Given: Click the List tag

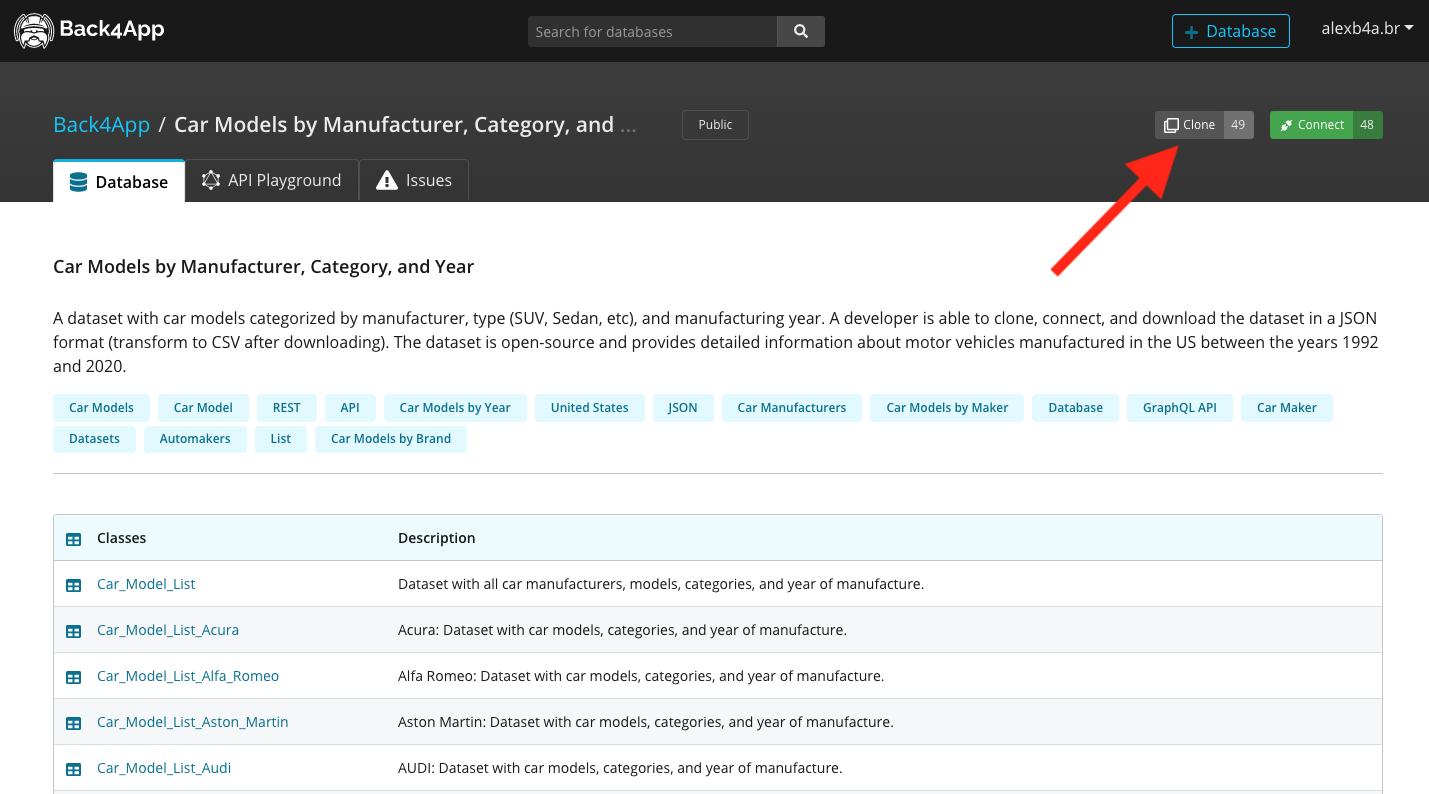Looking at the screenshot, I should click(x=281, y=439).
